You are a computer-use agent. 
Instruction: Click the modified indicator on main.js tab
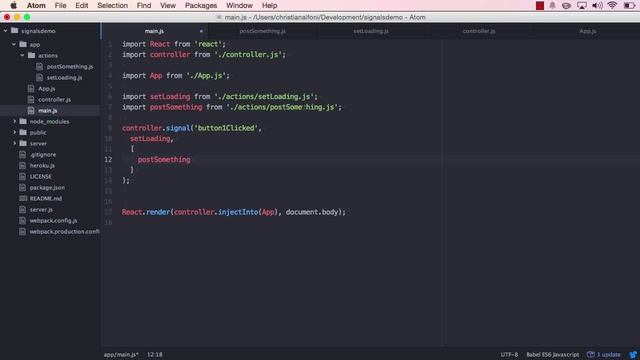click(x=201, y=31)
